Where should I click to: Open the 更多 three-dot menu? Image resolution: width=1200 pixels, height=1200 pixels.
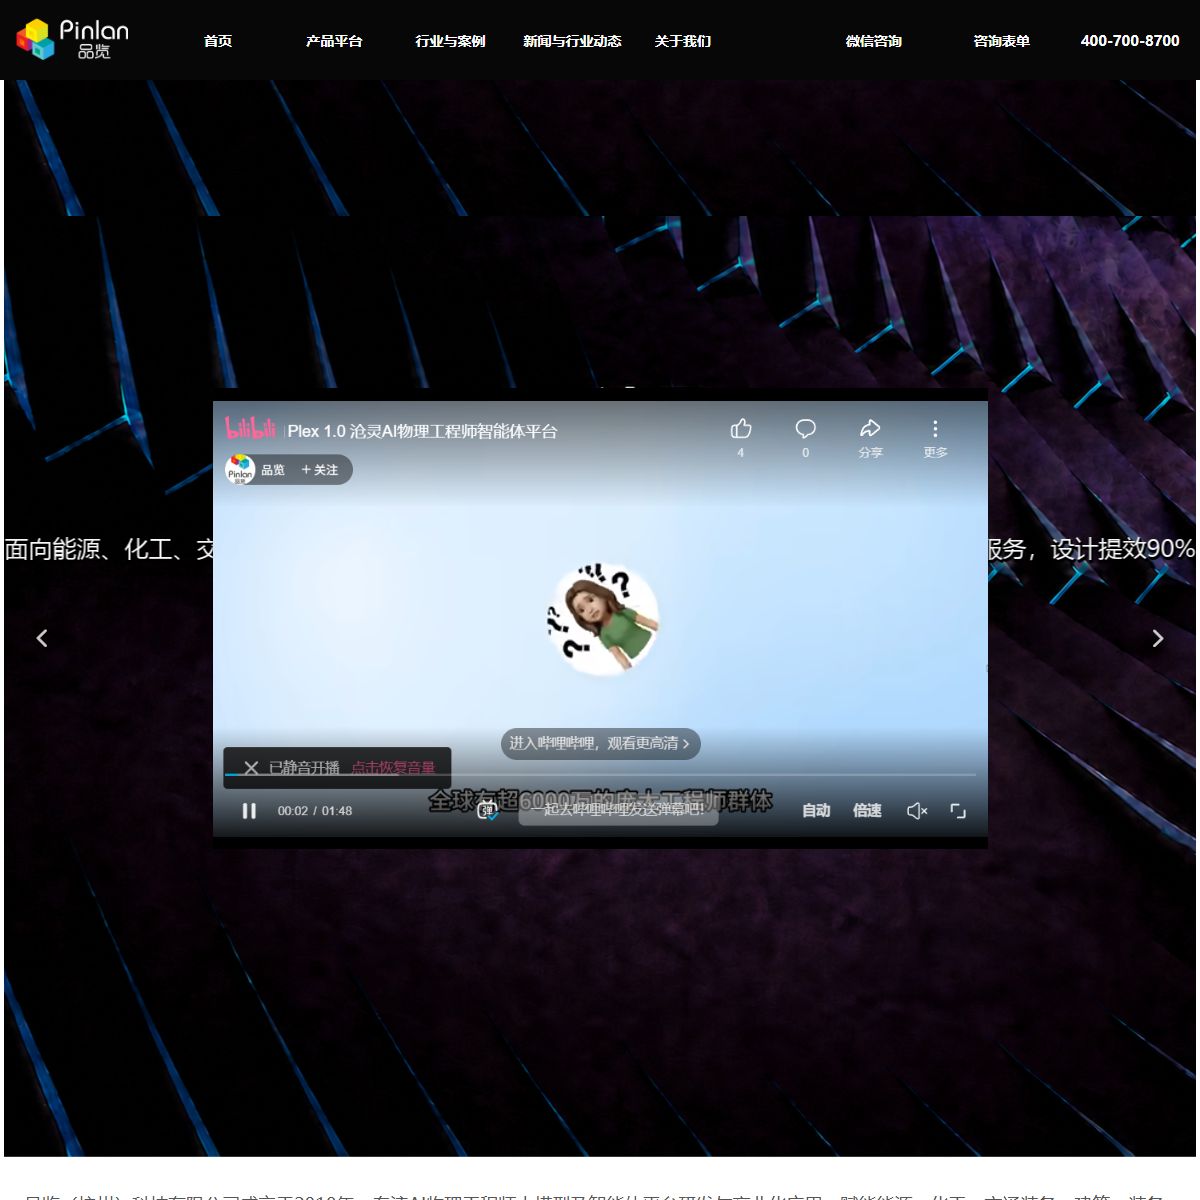click(x=935, y=428)
